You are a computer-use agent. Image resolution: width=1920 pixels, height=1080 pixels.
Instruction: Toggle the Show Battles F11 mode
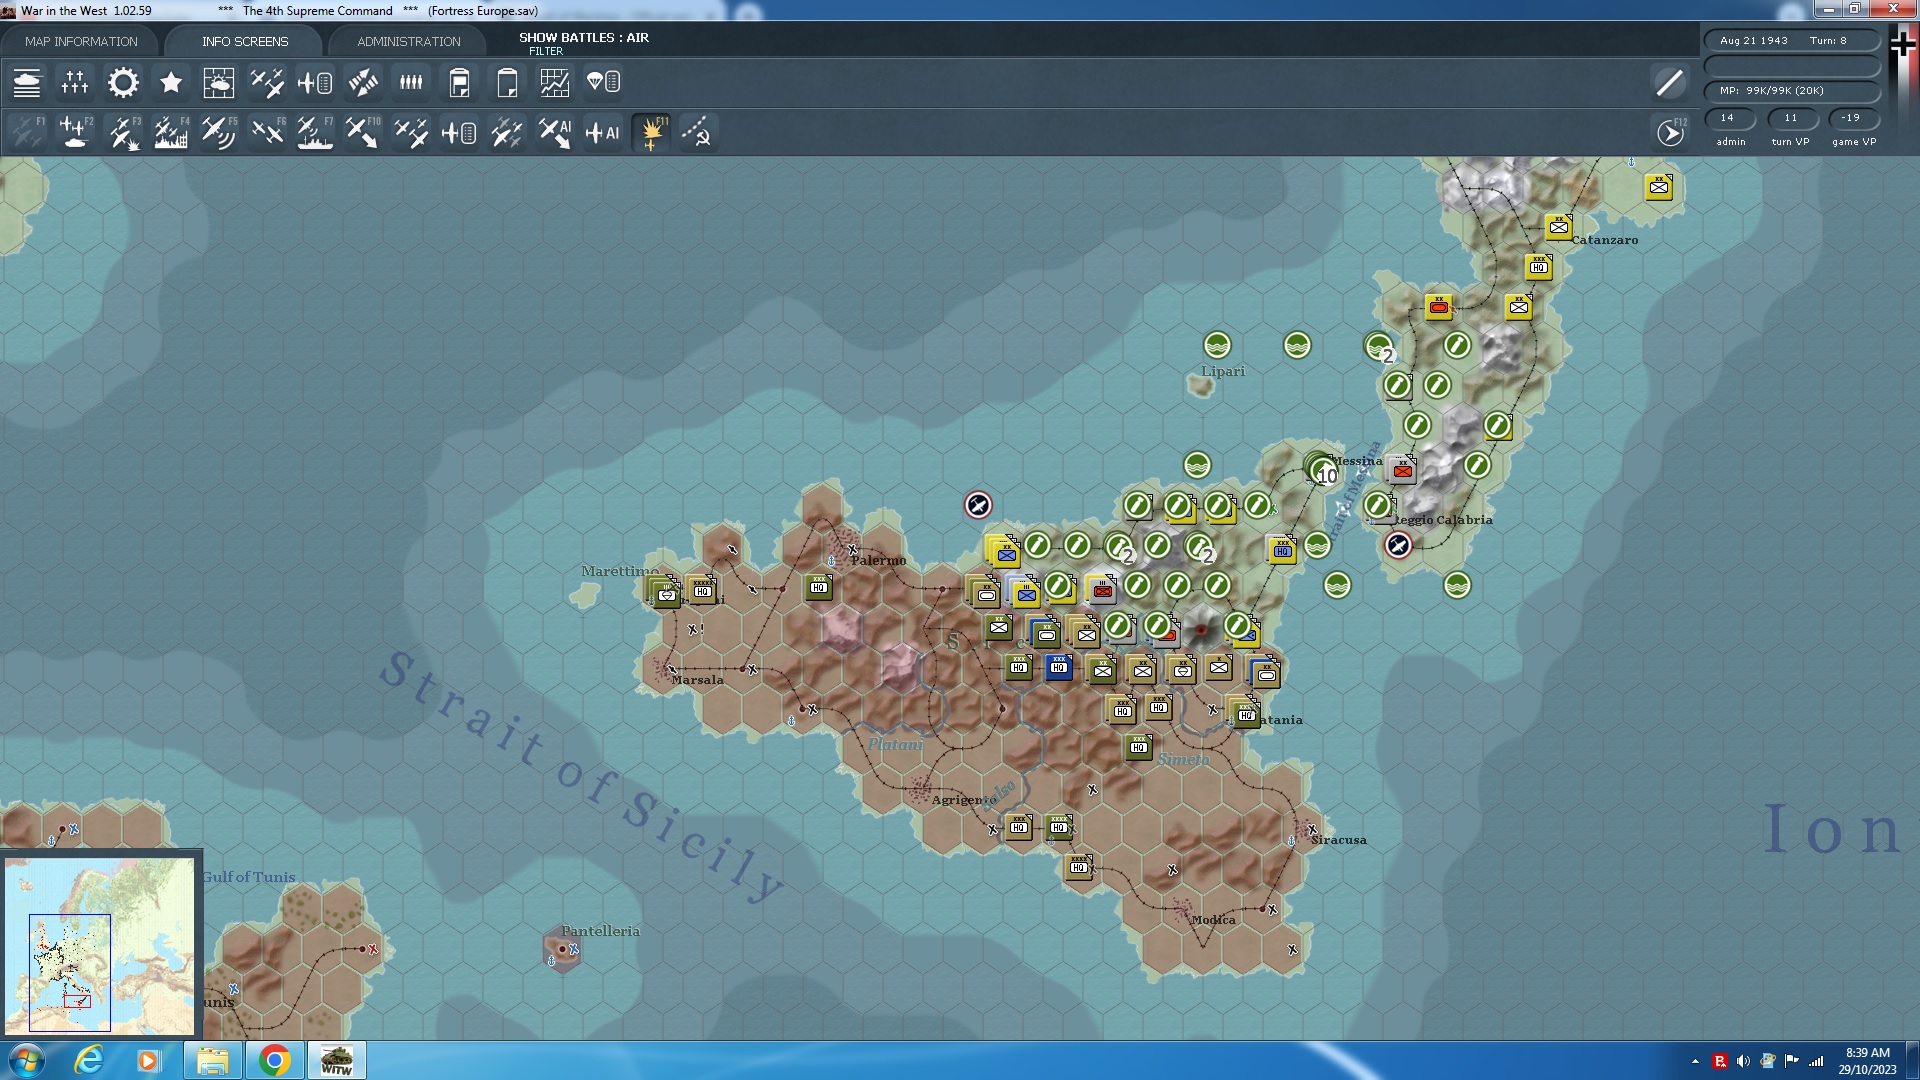click(651, 132)
